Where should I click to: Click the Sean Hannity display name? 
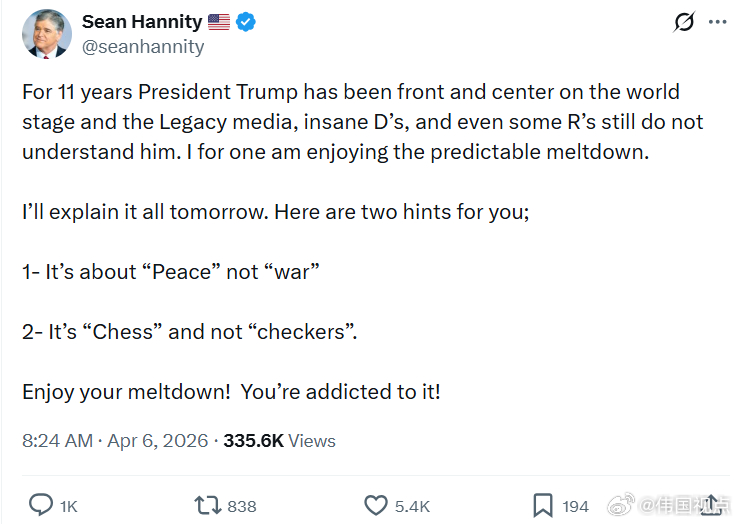point(142,22)
